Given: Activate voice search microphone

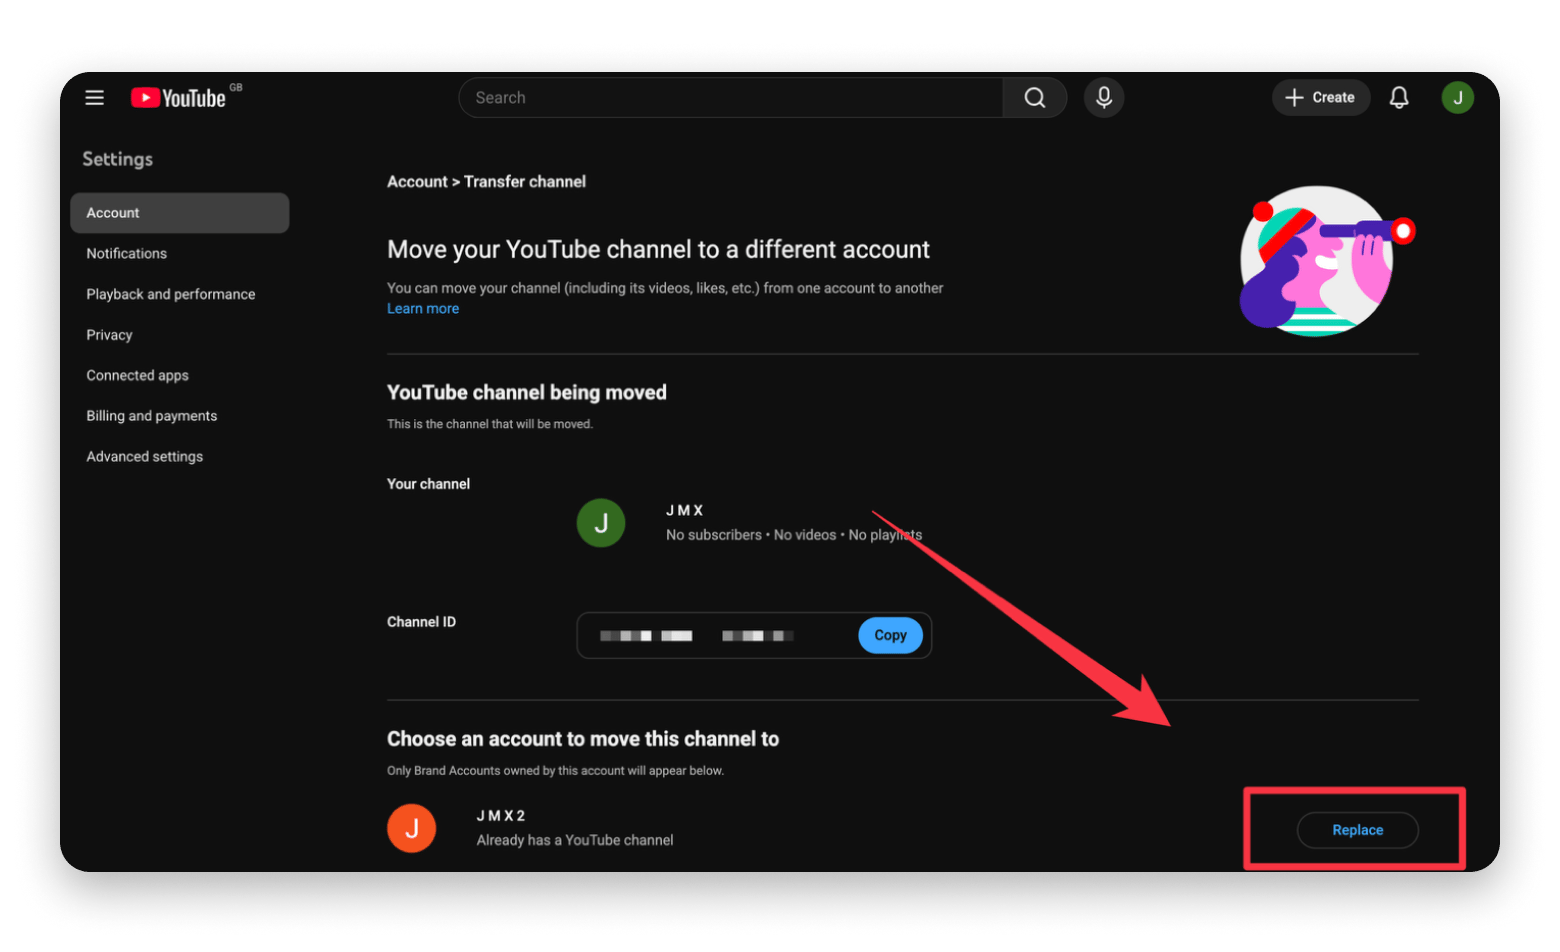Looking at the screenshot, I should [1104, 98].
